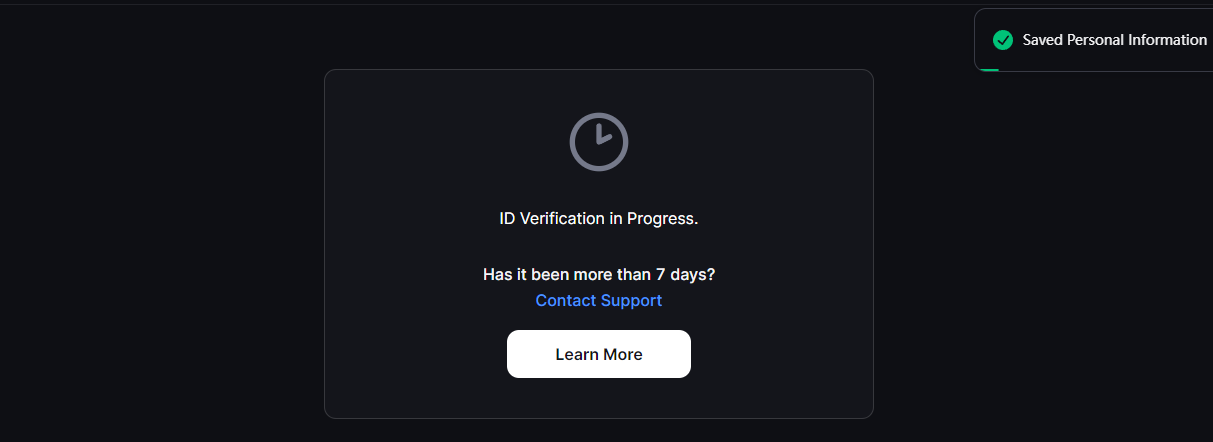1213x442 pixels.
Task: Click the green checkmark success icon
Action: click(x=1002, y=40)
